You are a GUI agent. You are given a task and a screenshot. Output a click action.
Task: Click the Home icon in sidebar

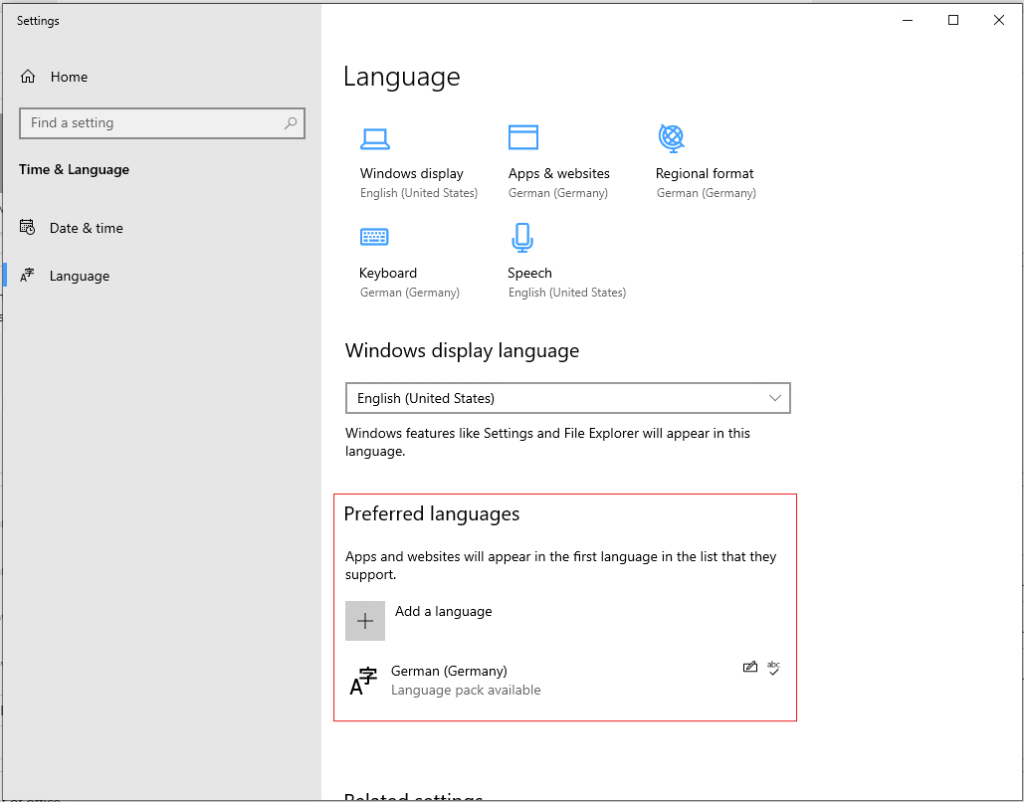28,77
